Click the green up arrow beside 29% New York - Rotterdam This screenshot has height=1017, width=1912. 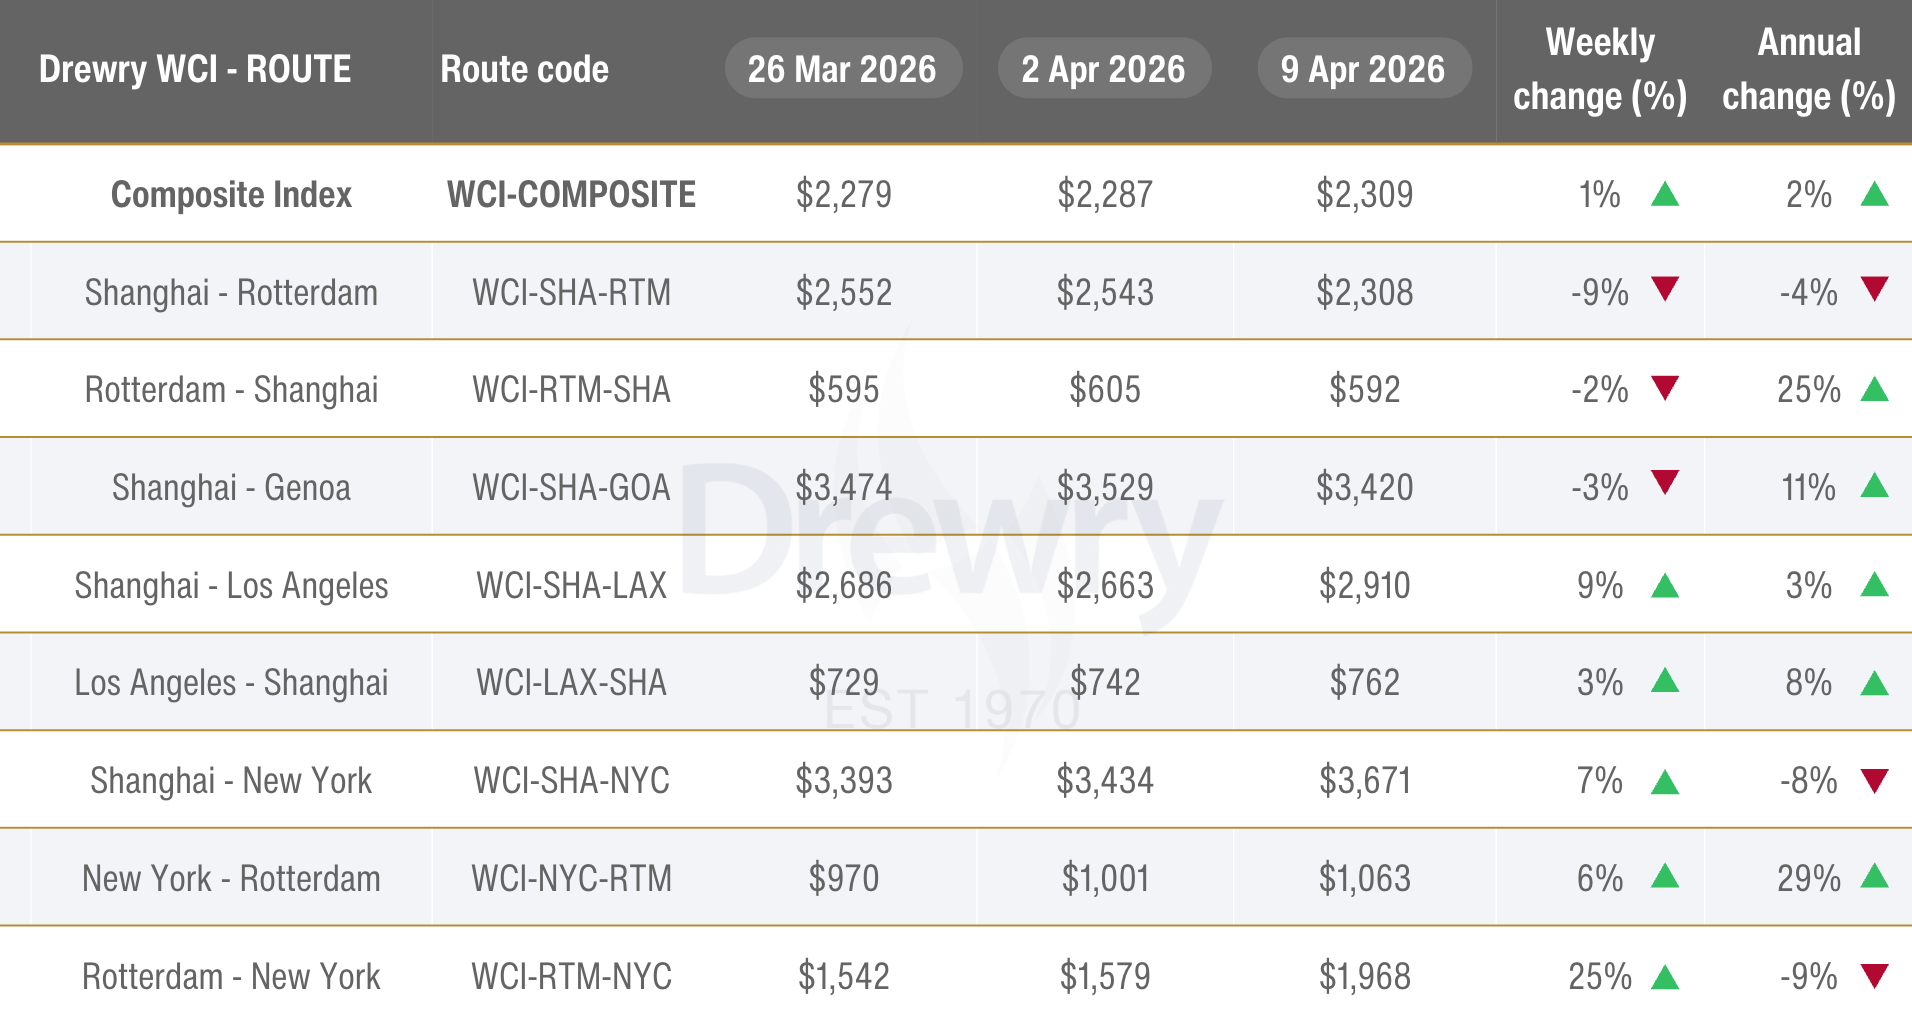tap(1875, 876)
